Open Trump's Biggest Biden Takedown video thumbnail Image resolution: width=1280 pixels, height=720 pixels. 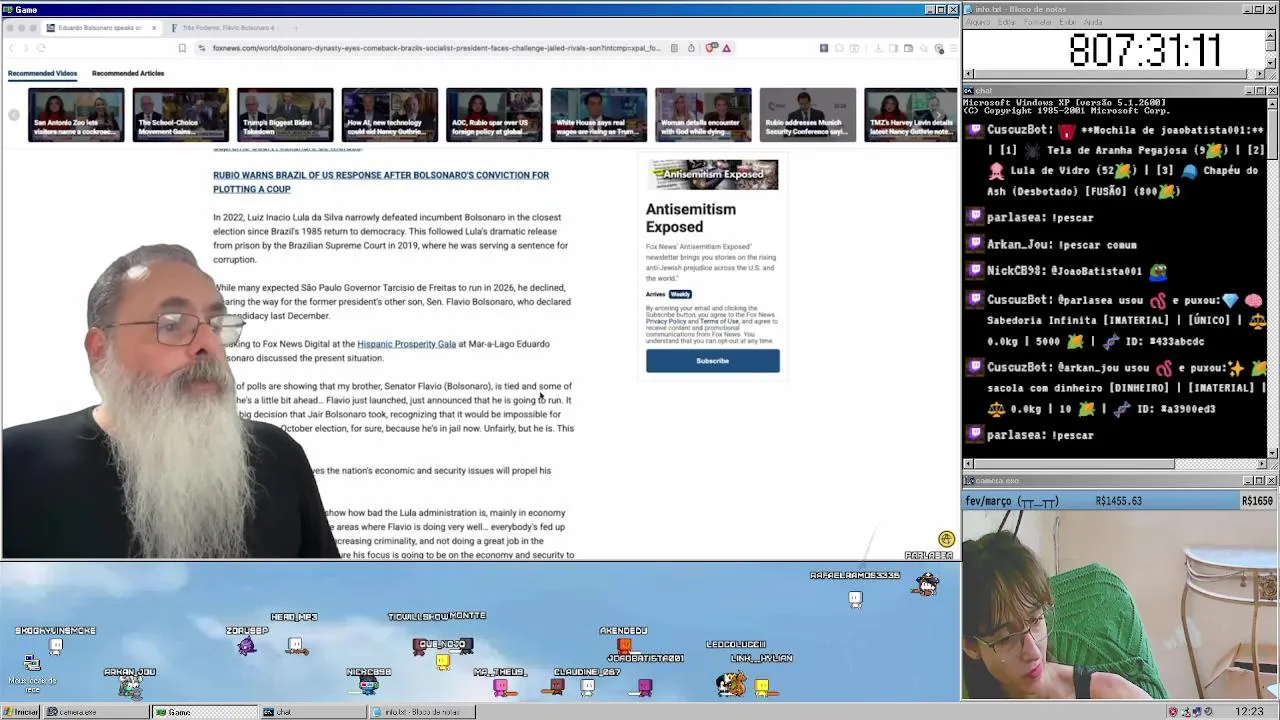(x=285, y=115)
